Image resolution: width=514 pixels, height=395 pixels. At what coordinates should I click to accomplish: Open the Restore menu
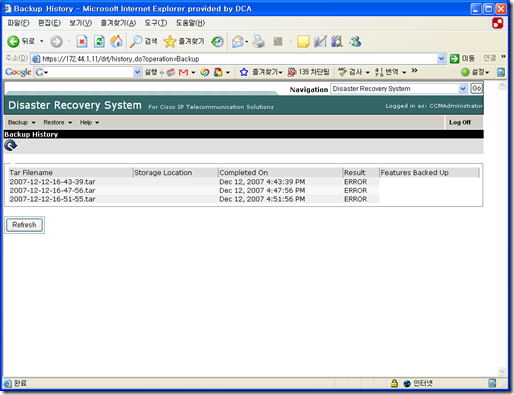click(x=57, y=123)
